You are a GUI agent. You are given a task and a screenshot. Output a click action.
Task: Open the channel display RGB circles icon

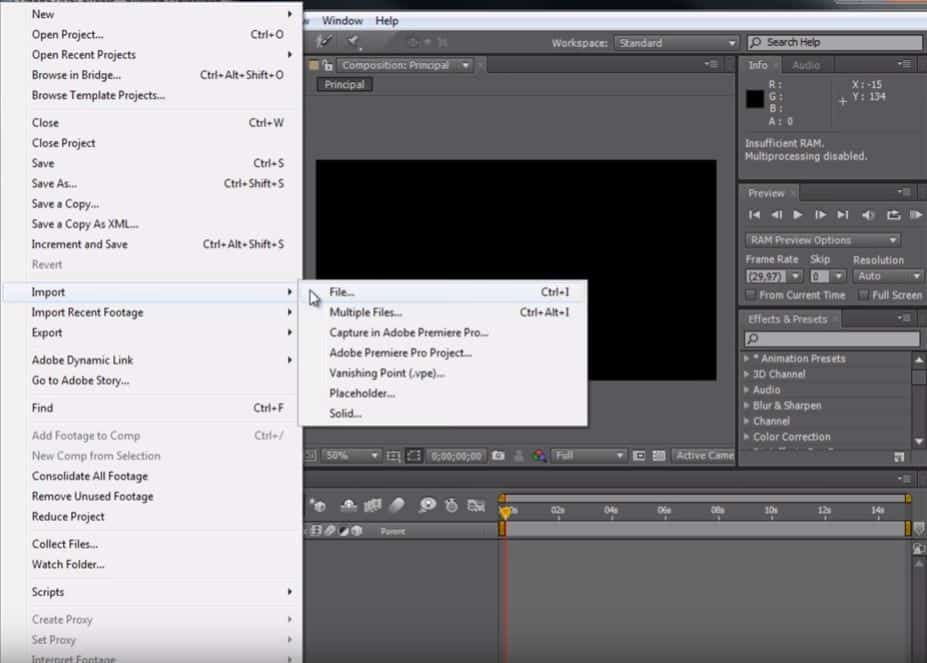[x=539, y=455]
